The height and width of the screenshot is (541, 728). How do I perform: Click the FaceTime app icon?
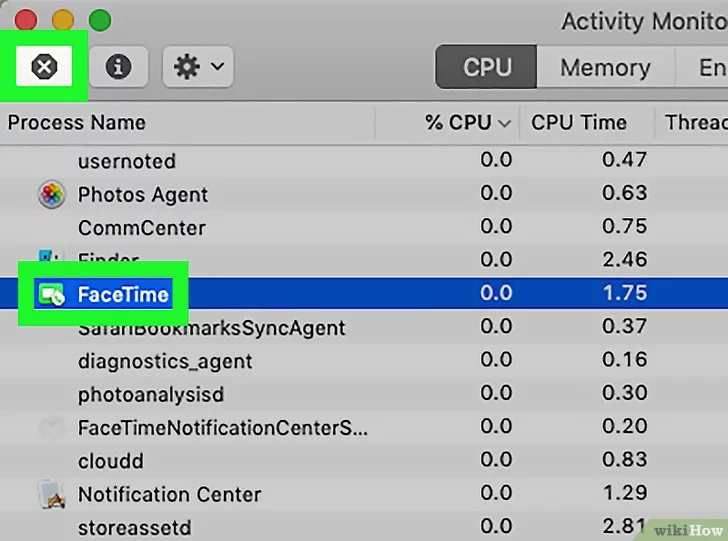[51, 294]
